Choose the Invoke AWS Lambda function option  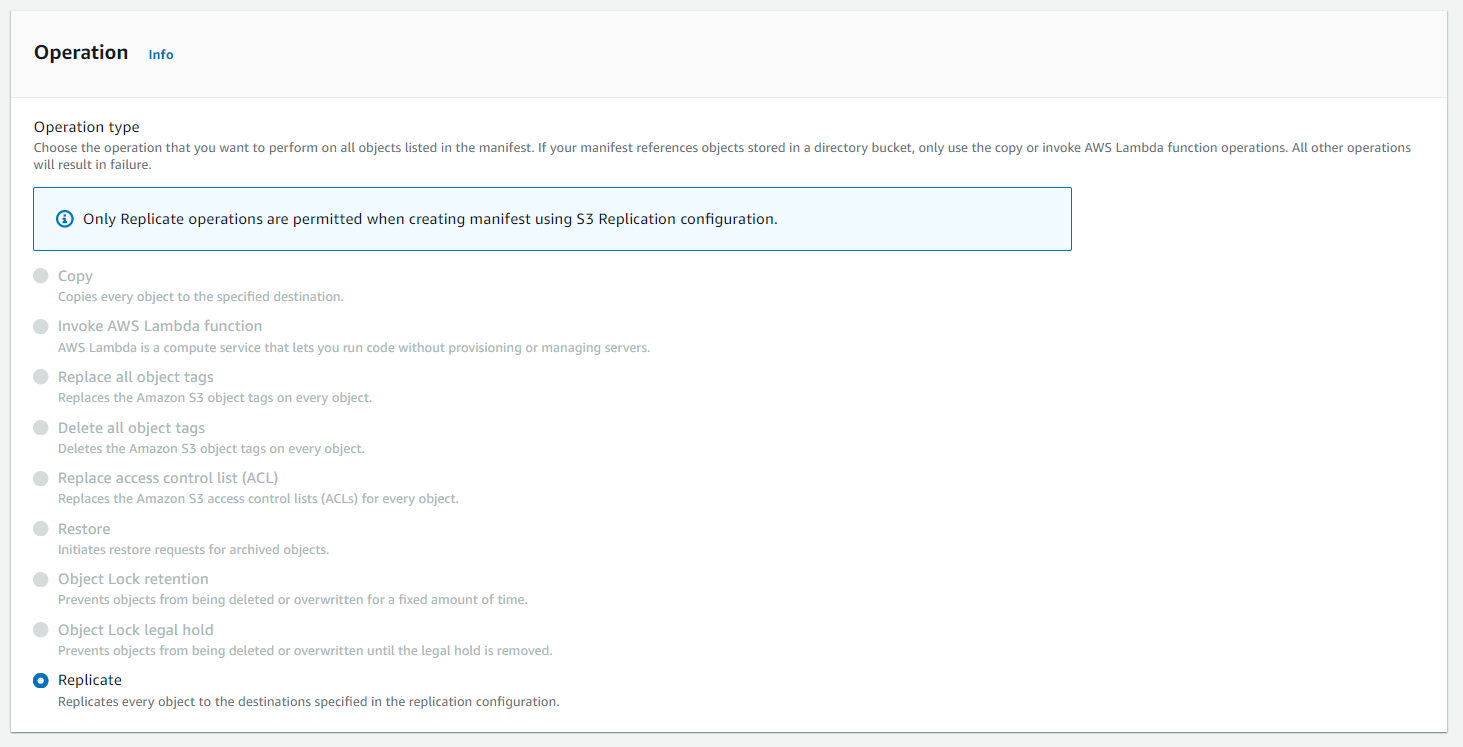41,326
